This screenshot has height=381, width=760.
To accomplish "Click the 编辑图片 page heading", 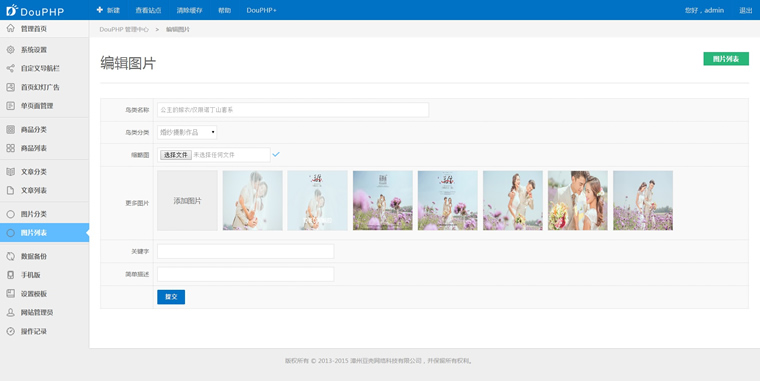I will tap(128, 64).
